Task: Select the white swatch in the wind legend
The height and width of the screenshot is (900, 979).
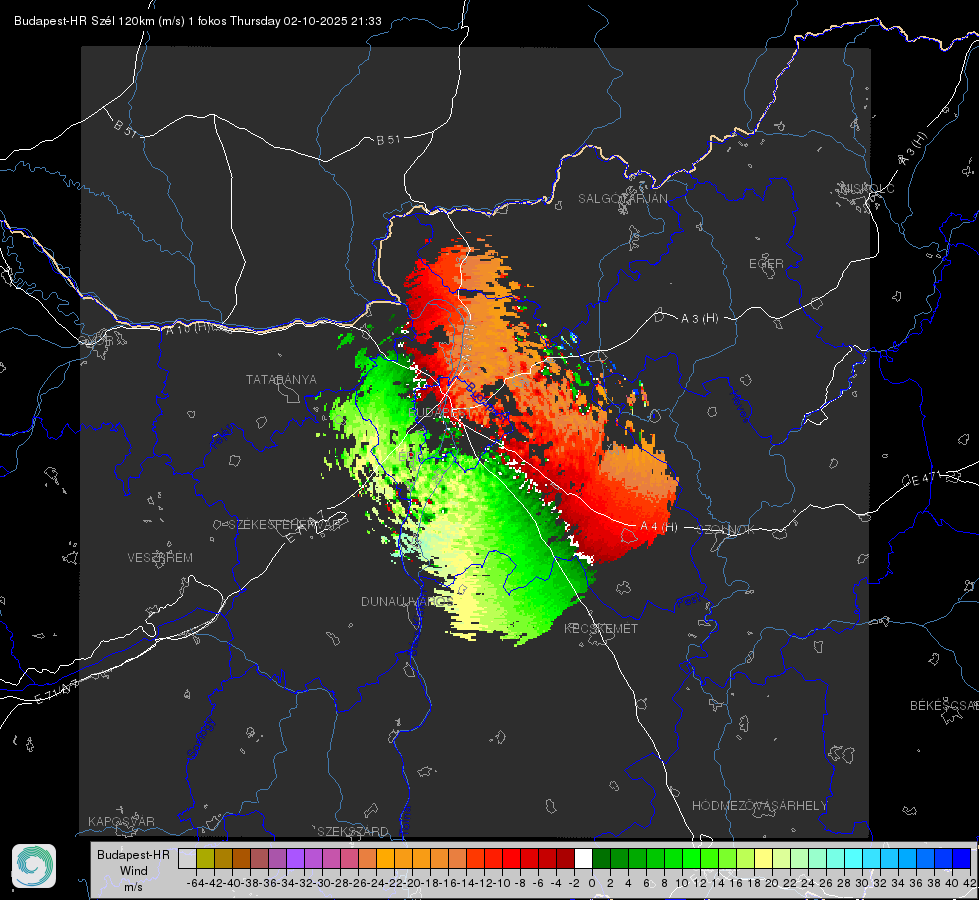Action: (583, 858)
